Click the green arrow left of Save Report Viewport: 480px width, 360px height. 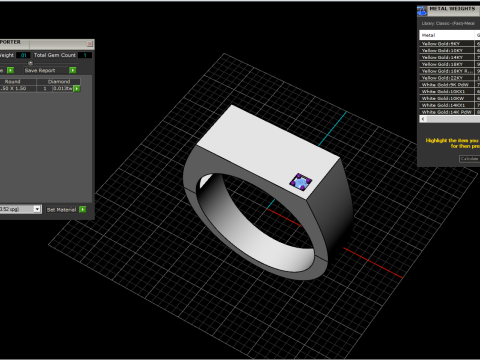click(x=11, y=70)
